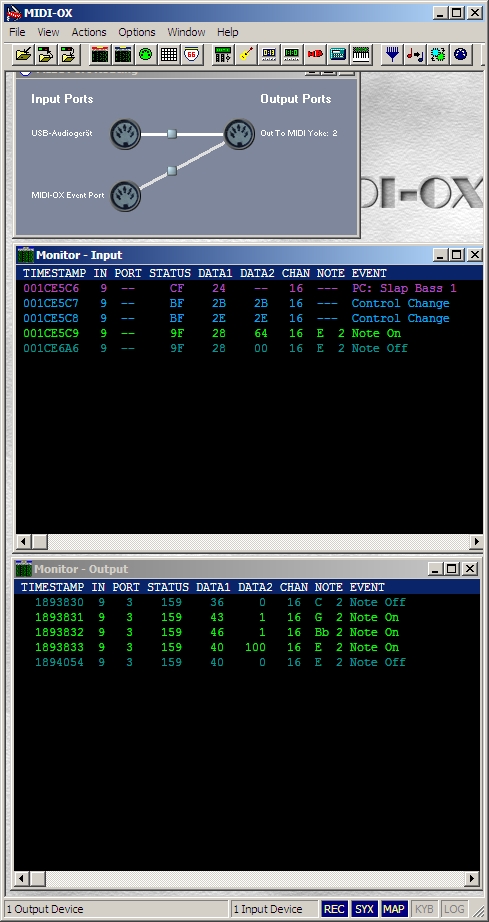The height and width of the screenshot is (922, 489).
Task: Toggle the KYB status bar indicator
Action: click(424, 909)
